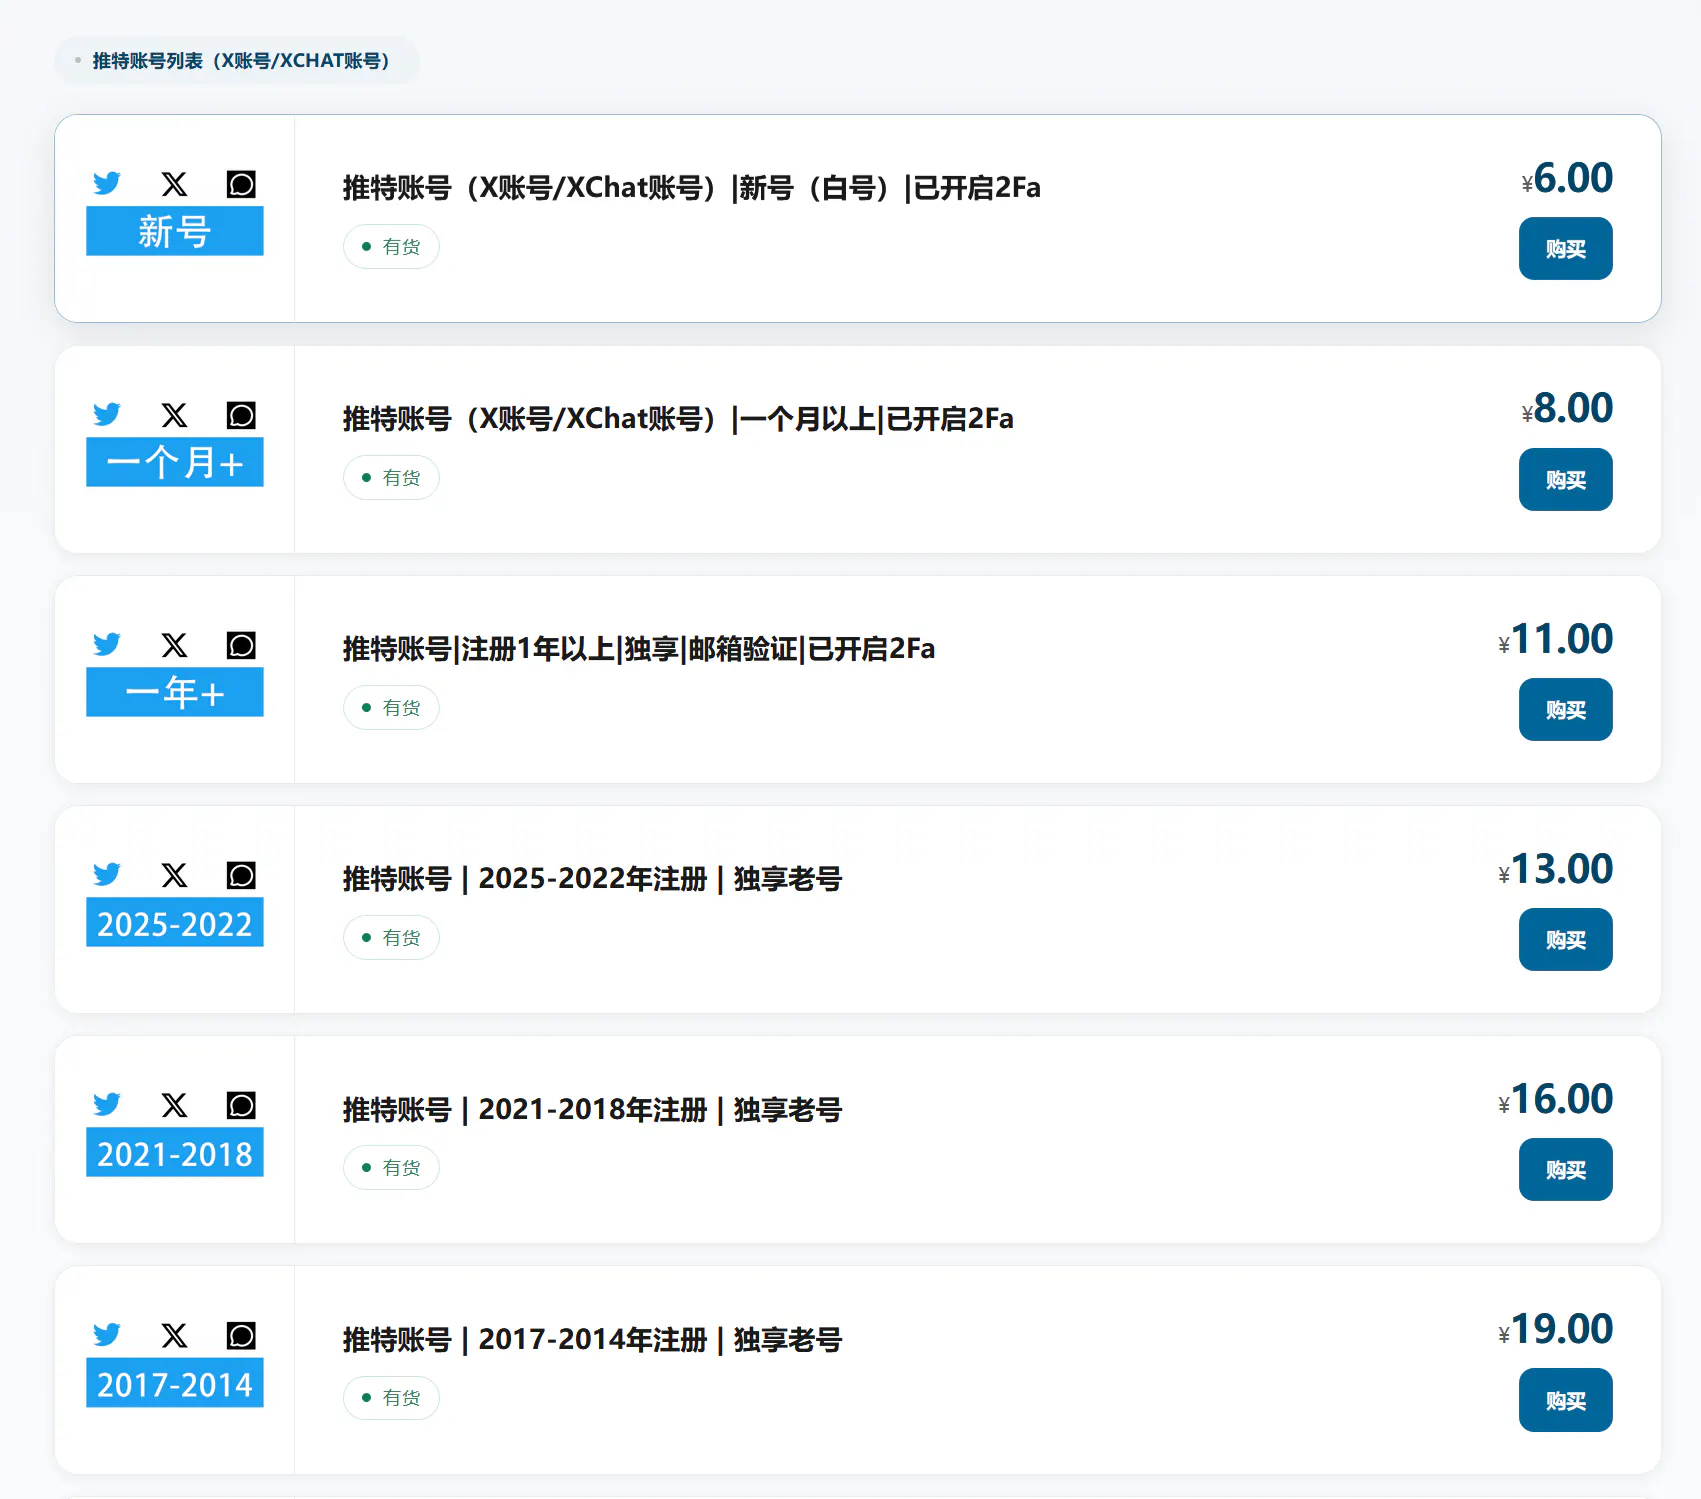Hit the 购买 button next to ¥11.00
1701x1499 pixels.
click(1564, 710)
